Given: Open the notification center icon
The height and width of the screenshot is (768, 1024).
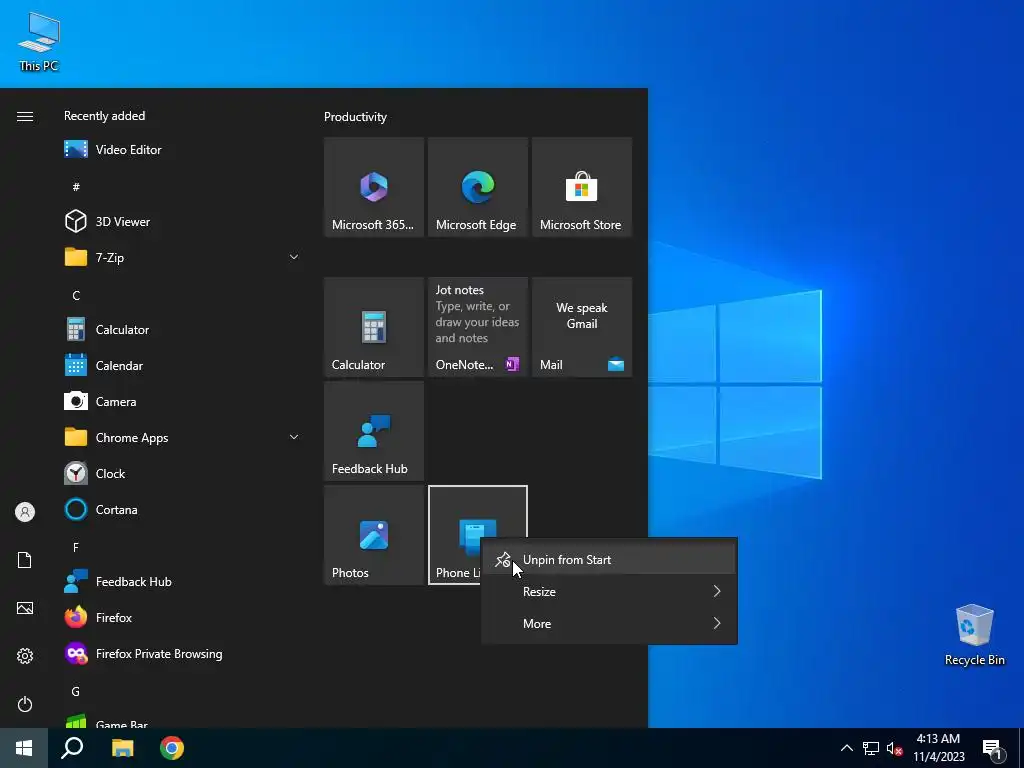Looking at the screenshot, I should pyautogui.click(x=993, y=748).
